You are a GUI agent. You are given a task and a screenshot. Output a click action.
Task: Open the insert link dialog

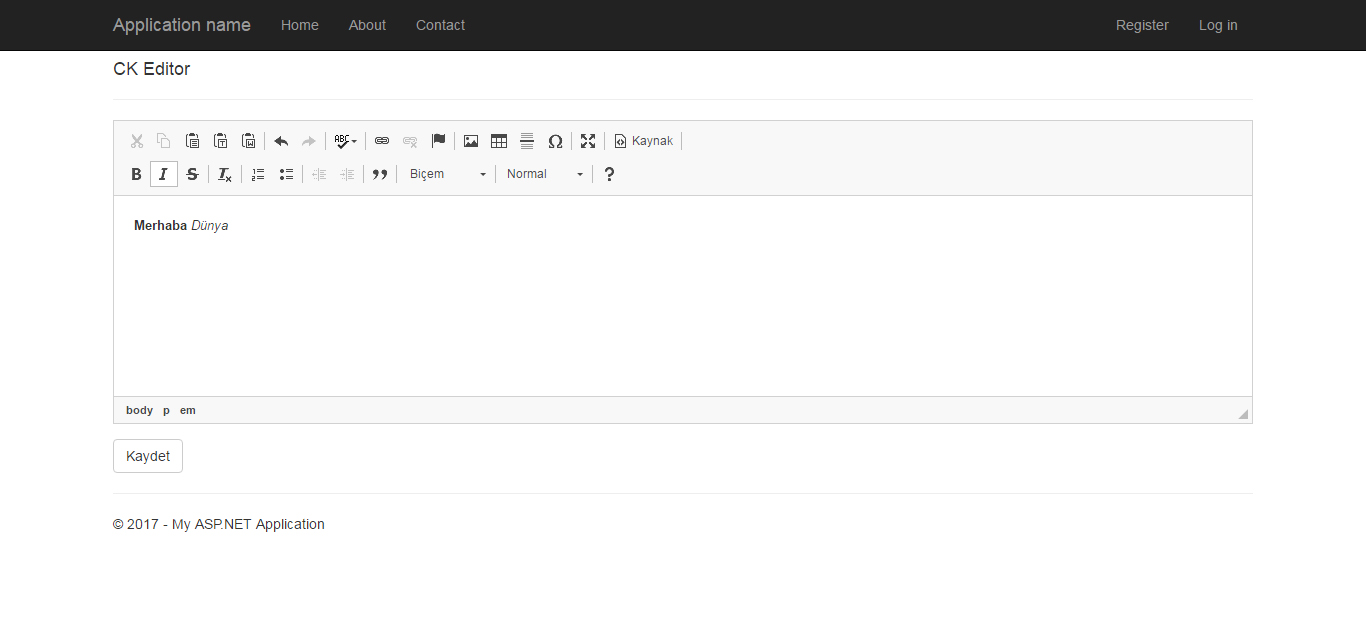click(x=382, y=141)
